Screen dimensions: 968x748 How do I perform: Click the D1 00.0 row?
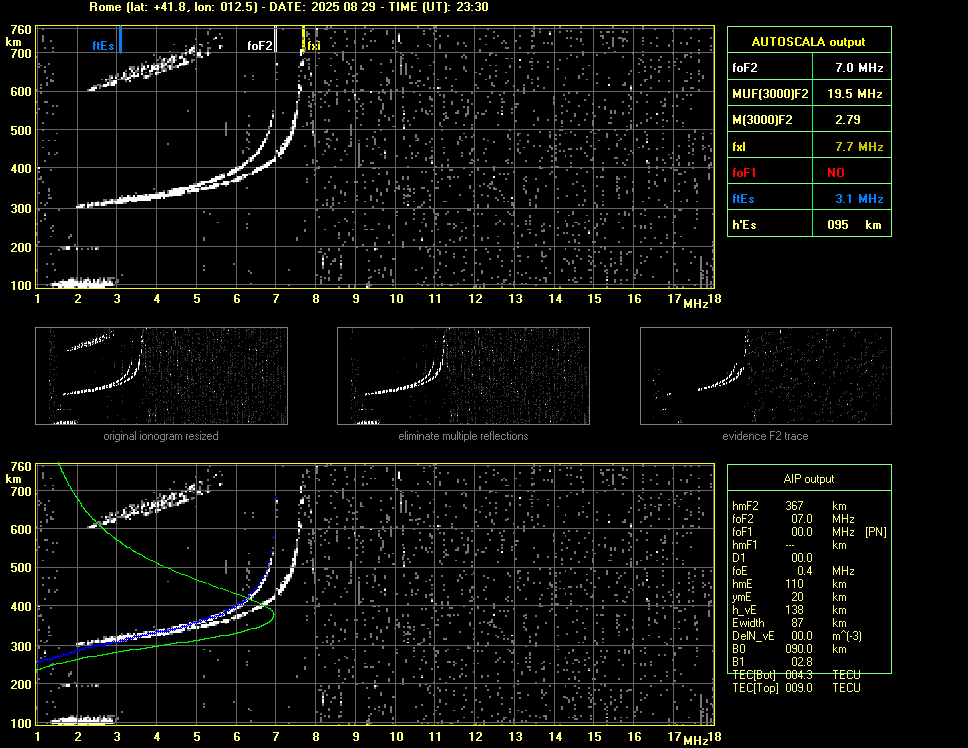pyautogui.click(x=772, y=558)
